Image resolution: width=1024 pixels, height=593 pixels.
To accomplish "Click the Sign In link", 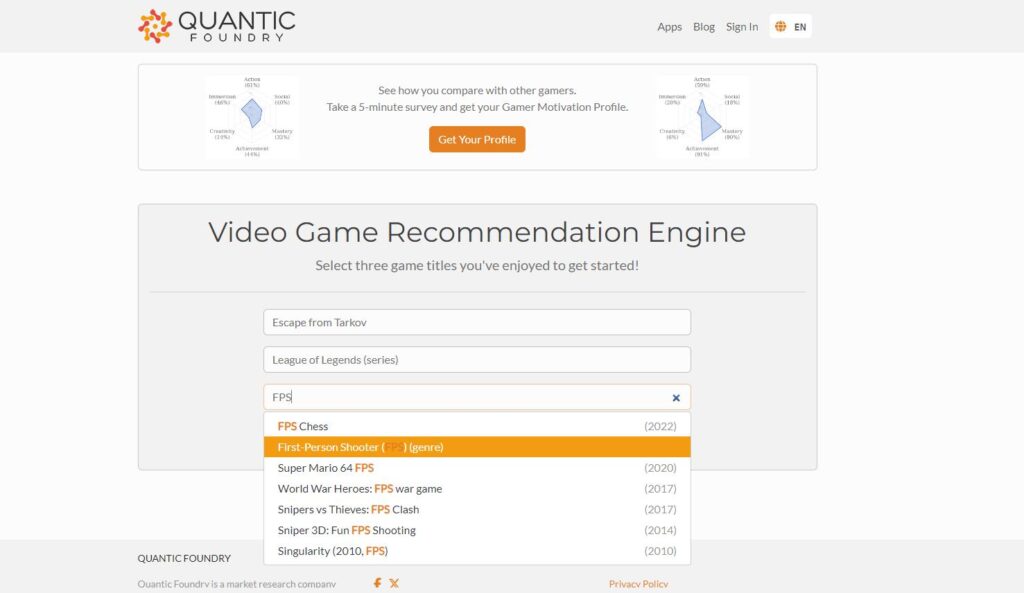I will [x=741, y=27].
